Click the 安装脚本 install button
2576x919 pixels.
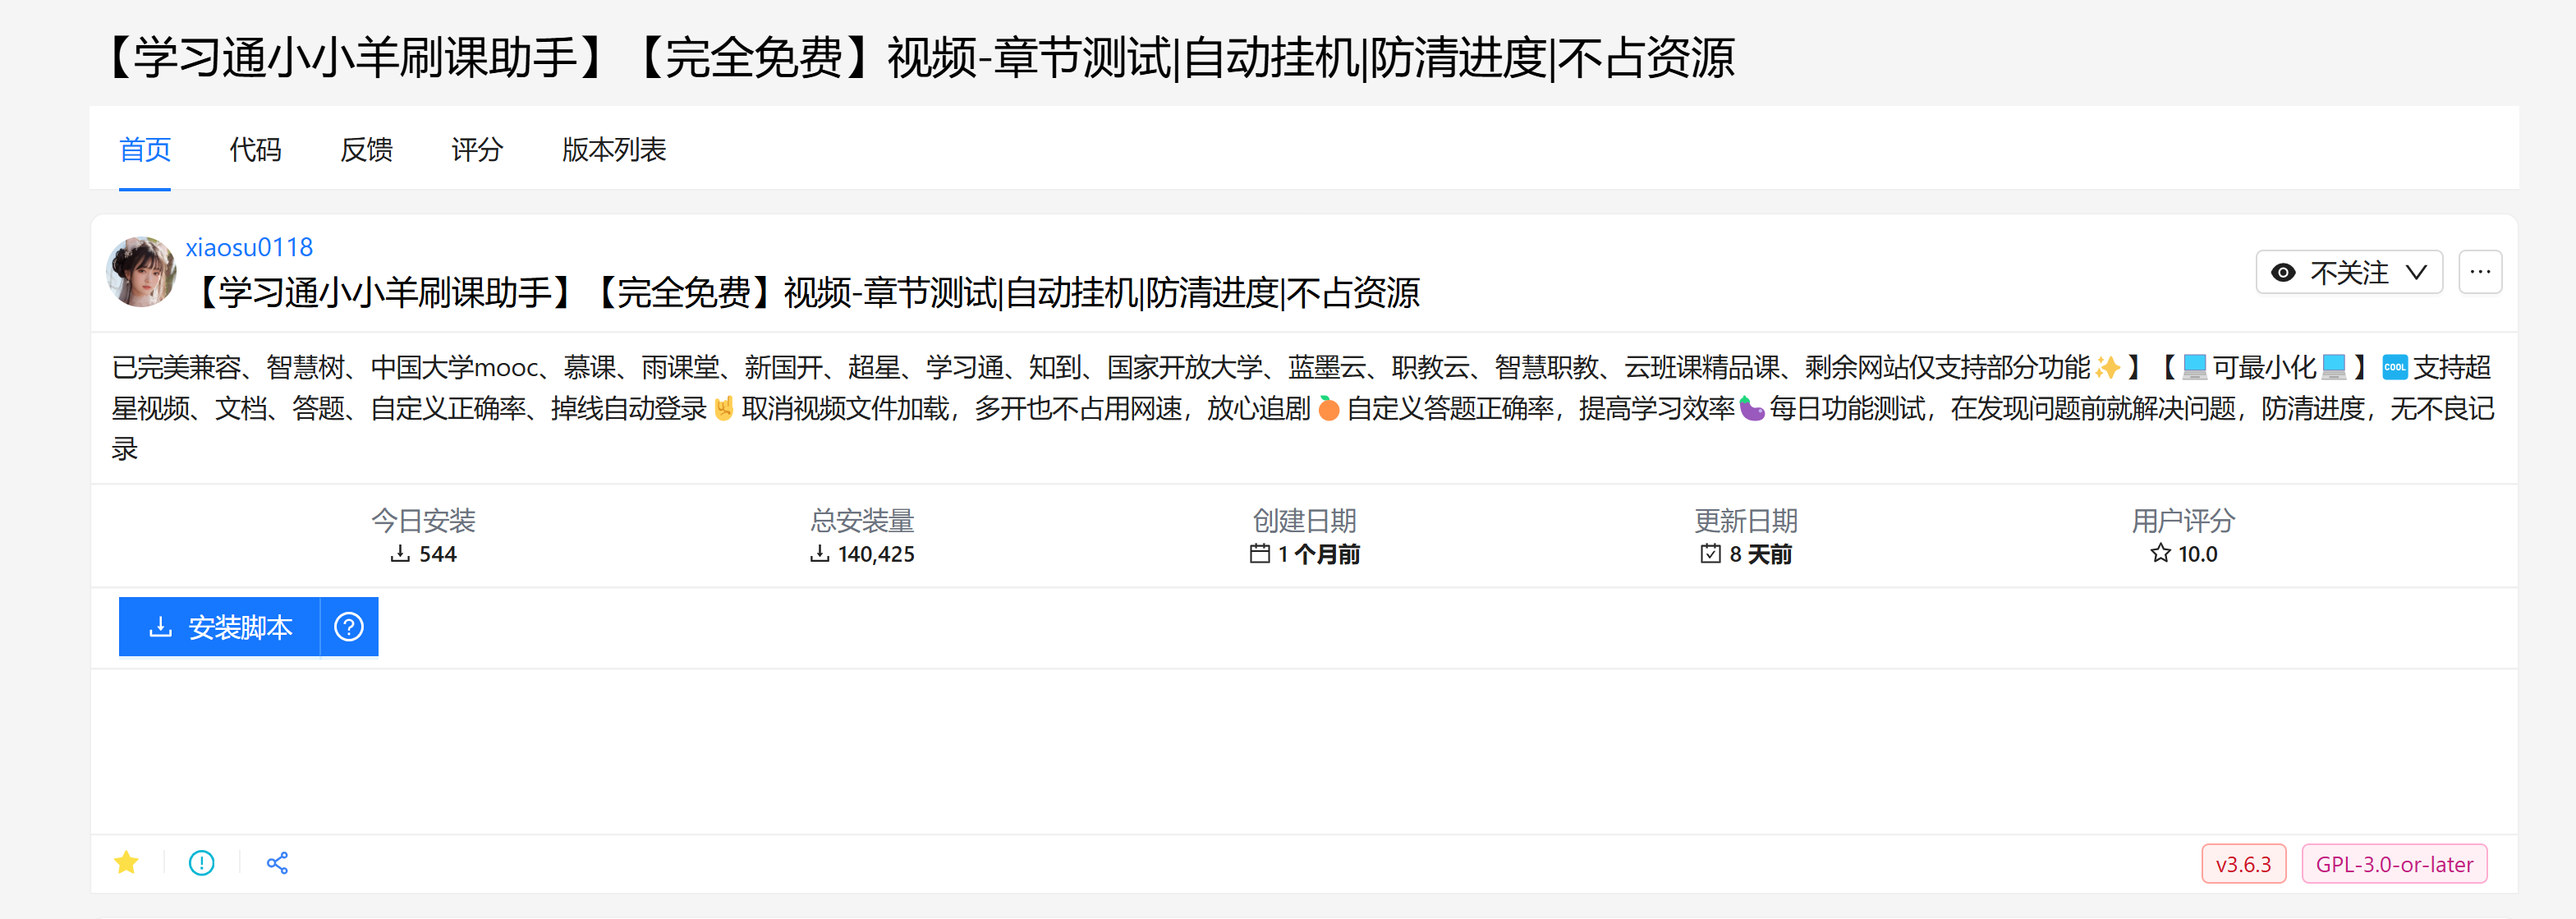(x=220, y=627)
